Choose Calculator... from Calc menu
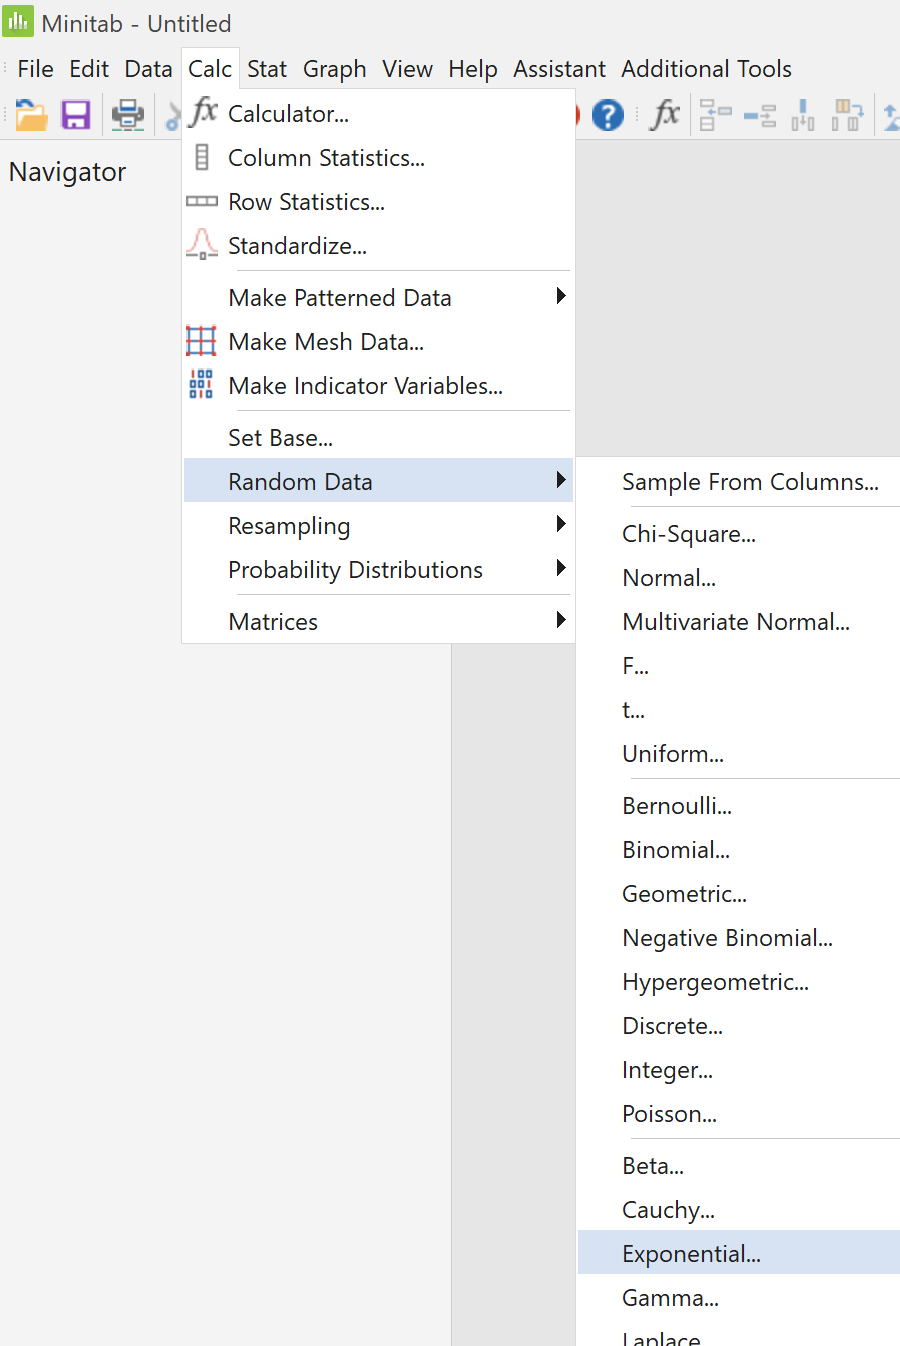This screenshot has height=1346, width=900. click(379, 114)
